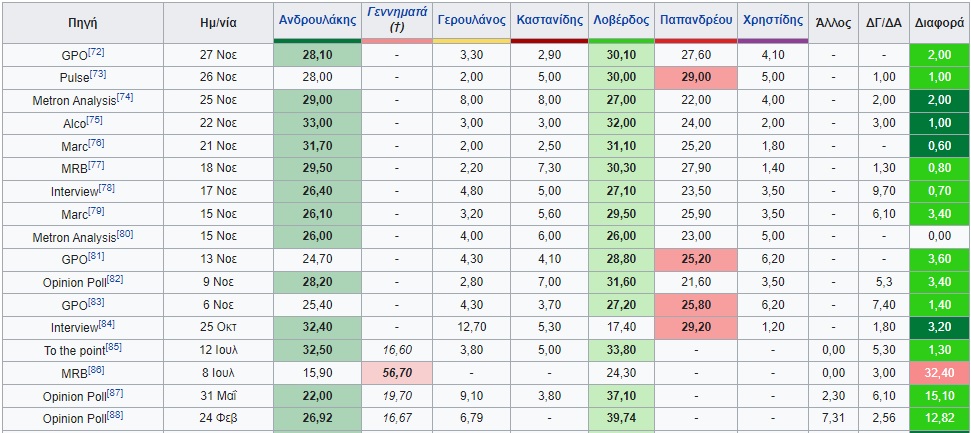Jump to footnote 85 for To the point
971x433 pixels.
[113, 347]
